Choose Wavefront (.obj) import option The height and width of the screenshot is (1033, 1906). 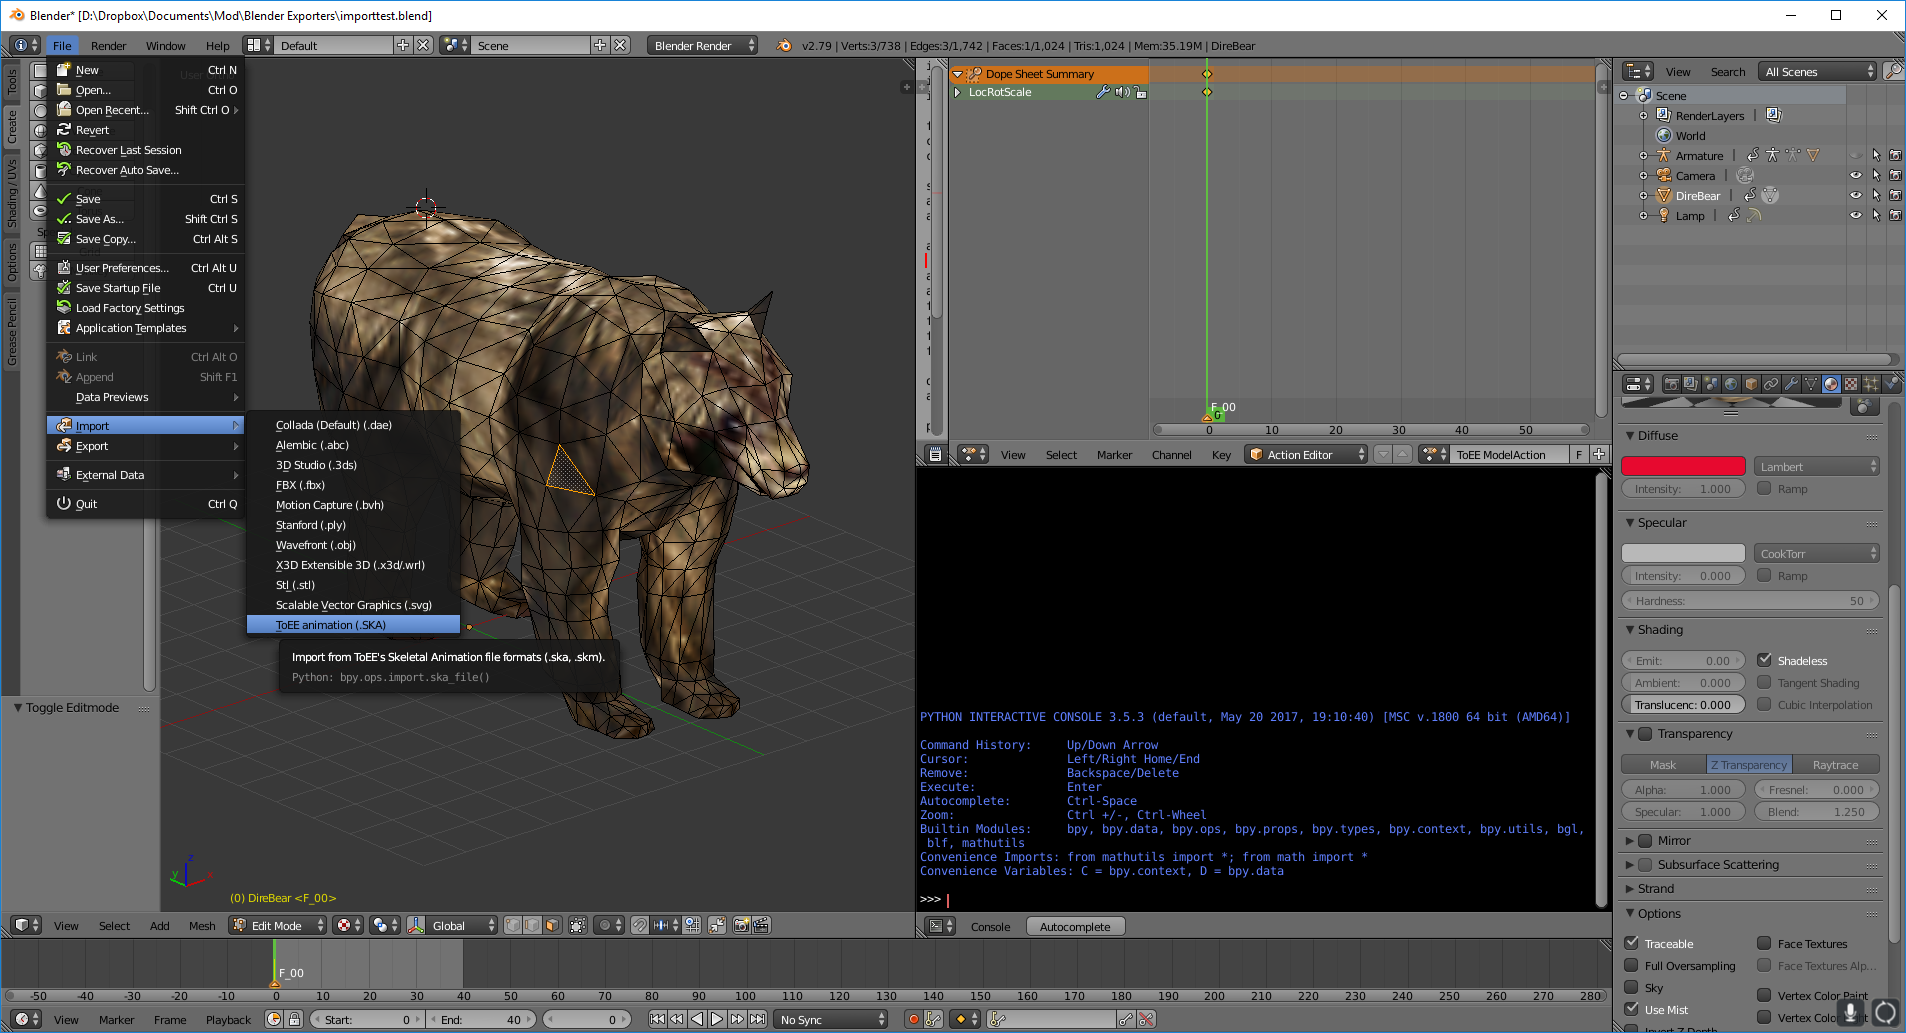point(353,545)
